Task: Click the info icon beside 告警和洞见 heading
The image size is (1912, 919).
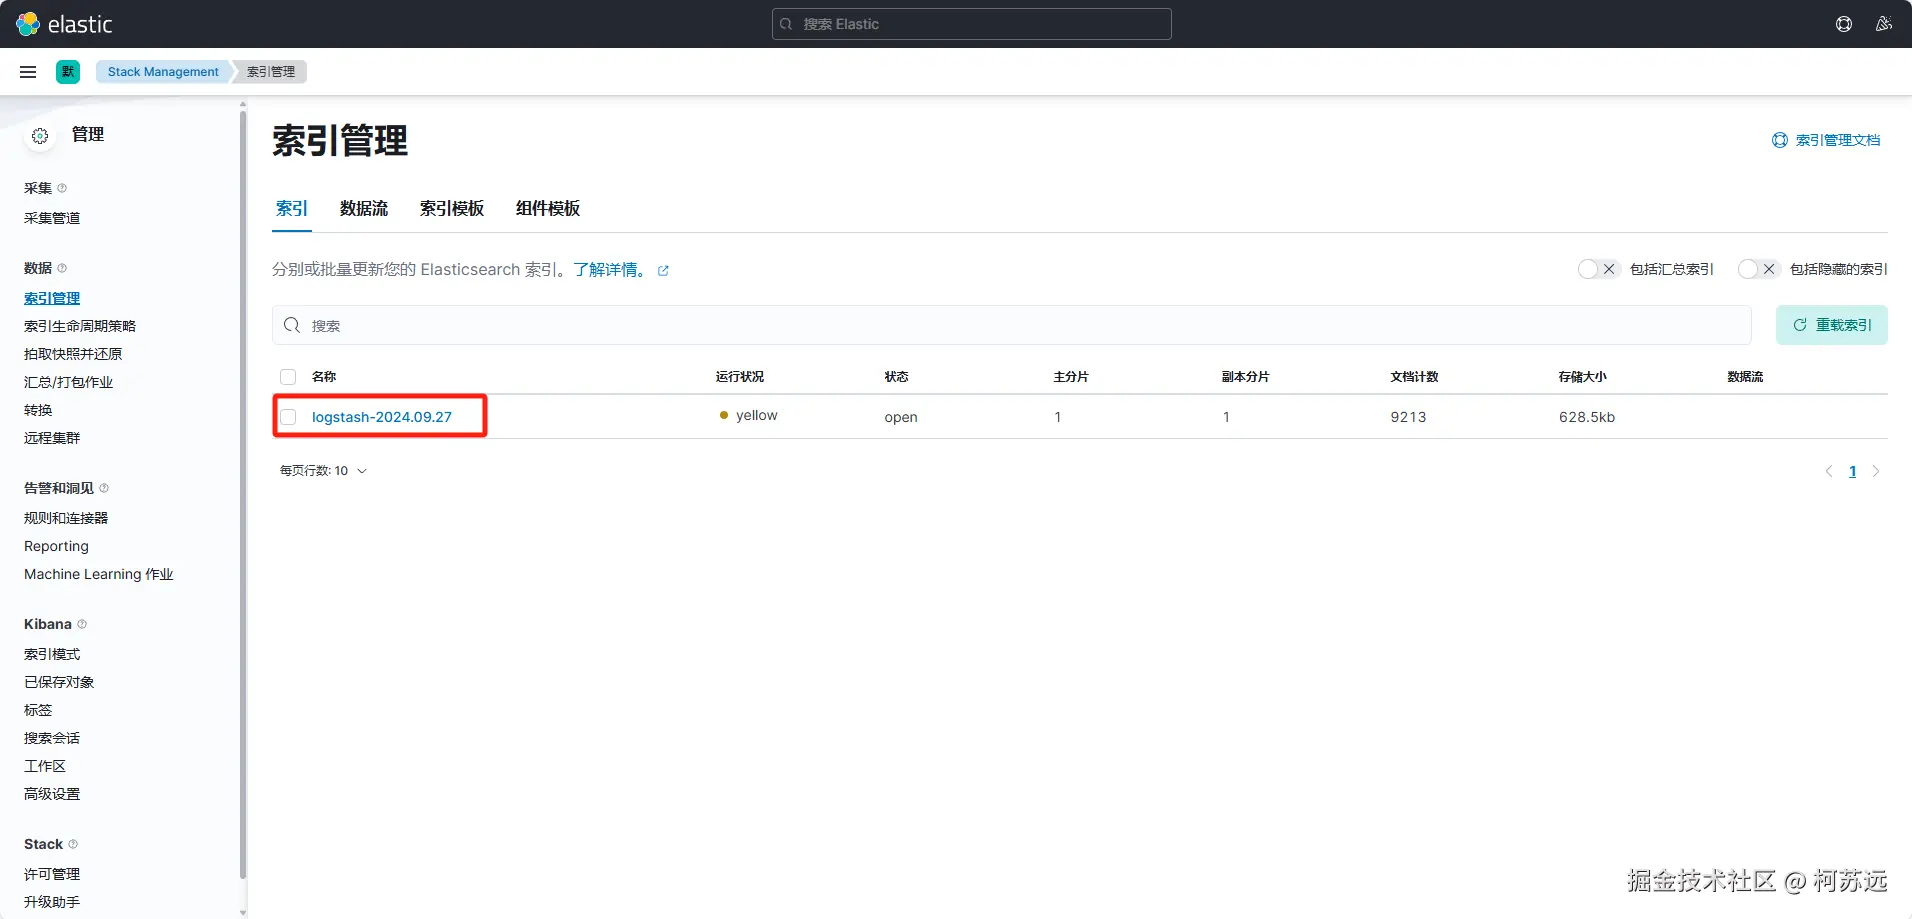Action: (x=104, y=488)
